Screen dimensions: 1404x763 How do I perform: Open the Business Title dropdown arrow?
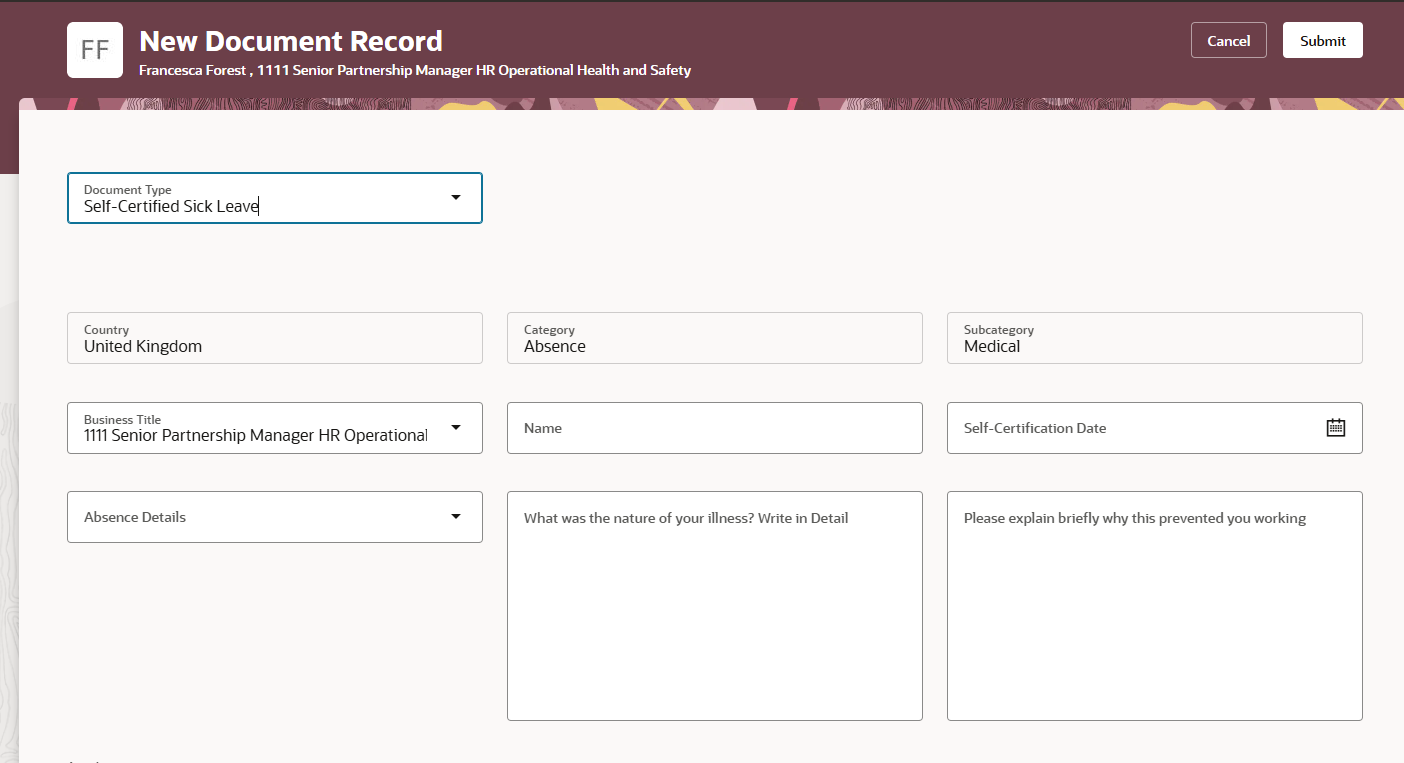456,428
